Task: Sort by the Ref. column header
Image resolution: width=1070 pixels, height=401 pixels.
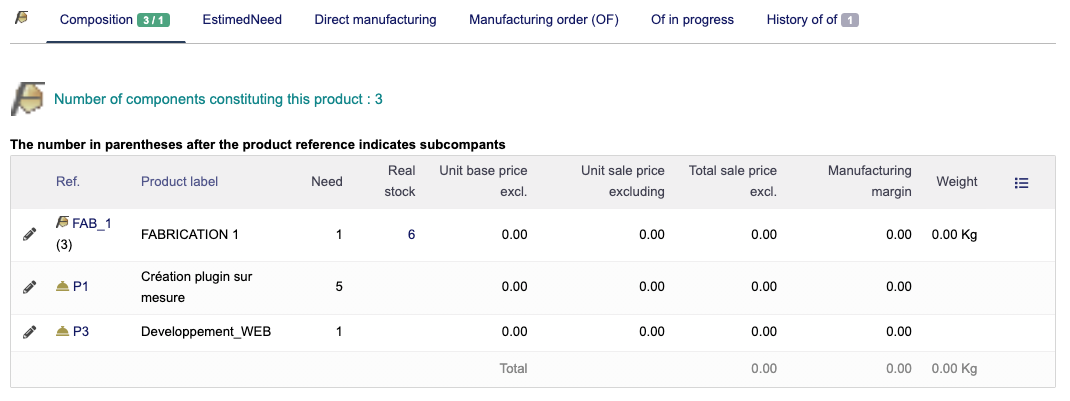Action: coord(68,182)
